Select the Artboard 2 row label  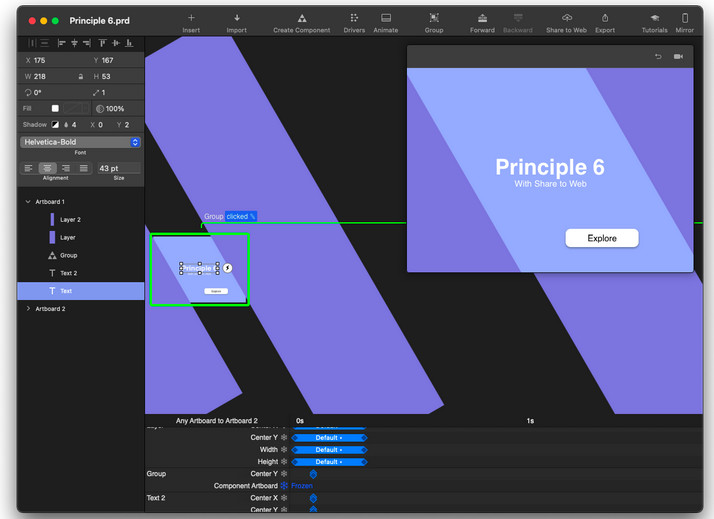(51, 309)
